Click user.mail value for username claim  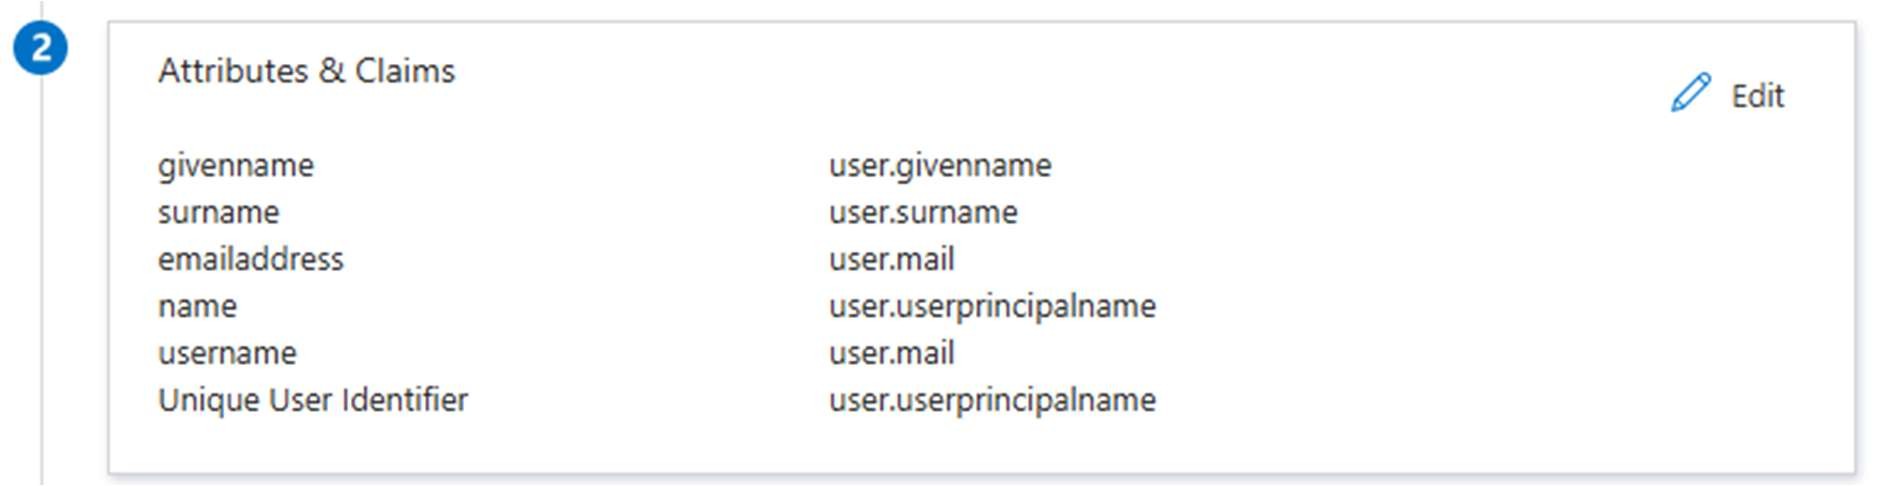pos(891,353)
